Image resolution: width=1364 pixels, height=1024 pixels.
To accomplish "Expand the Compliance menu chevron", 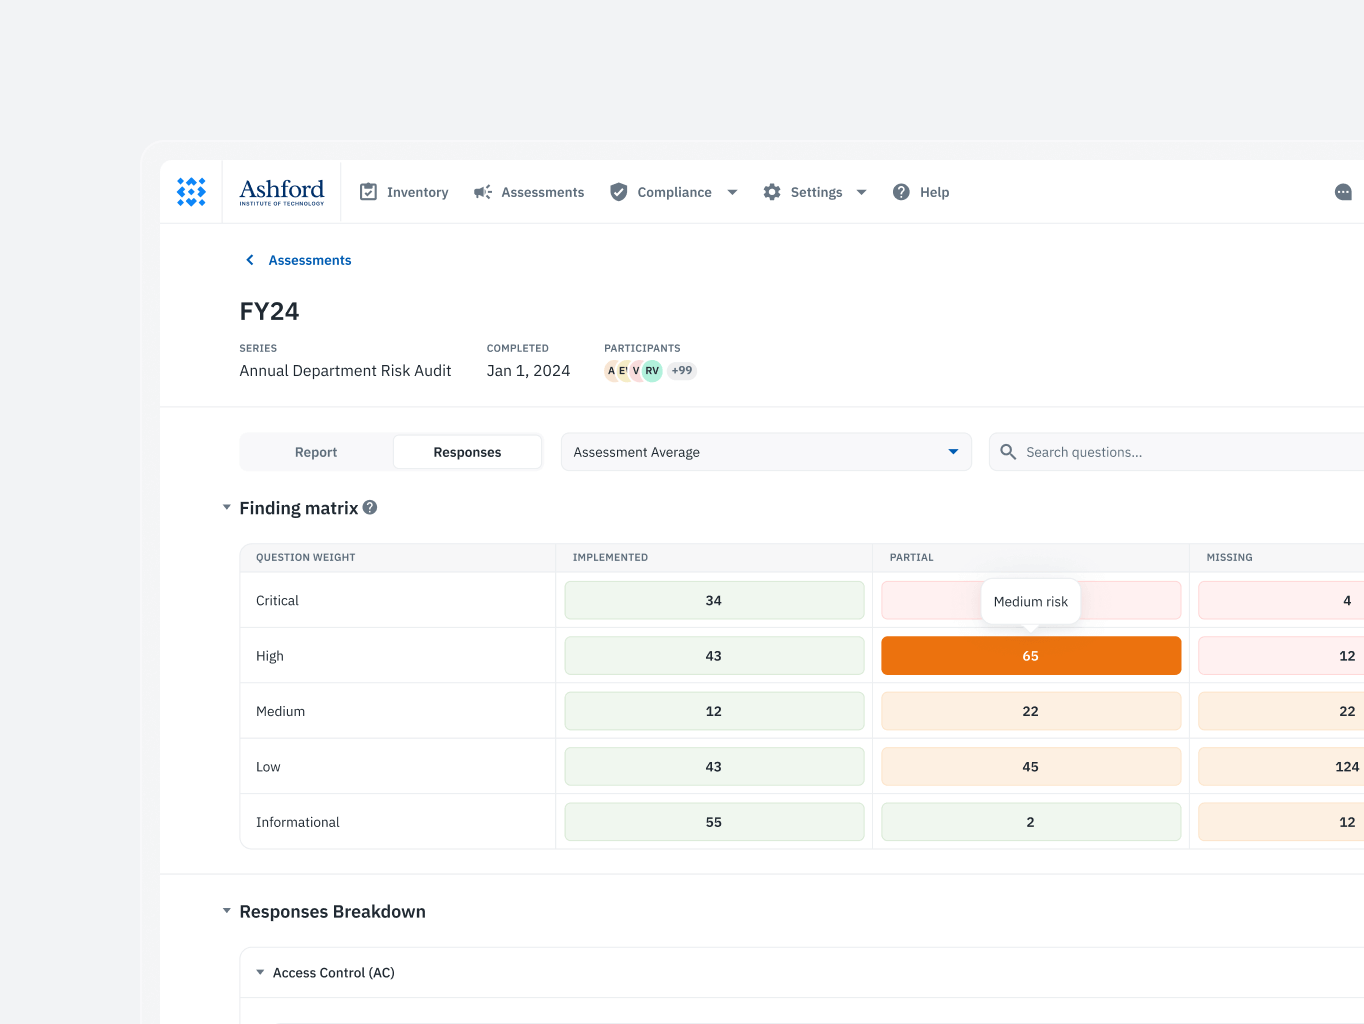I will (x=732, y=191).
